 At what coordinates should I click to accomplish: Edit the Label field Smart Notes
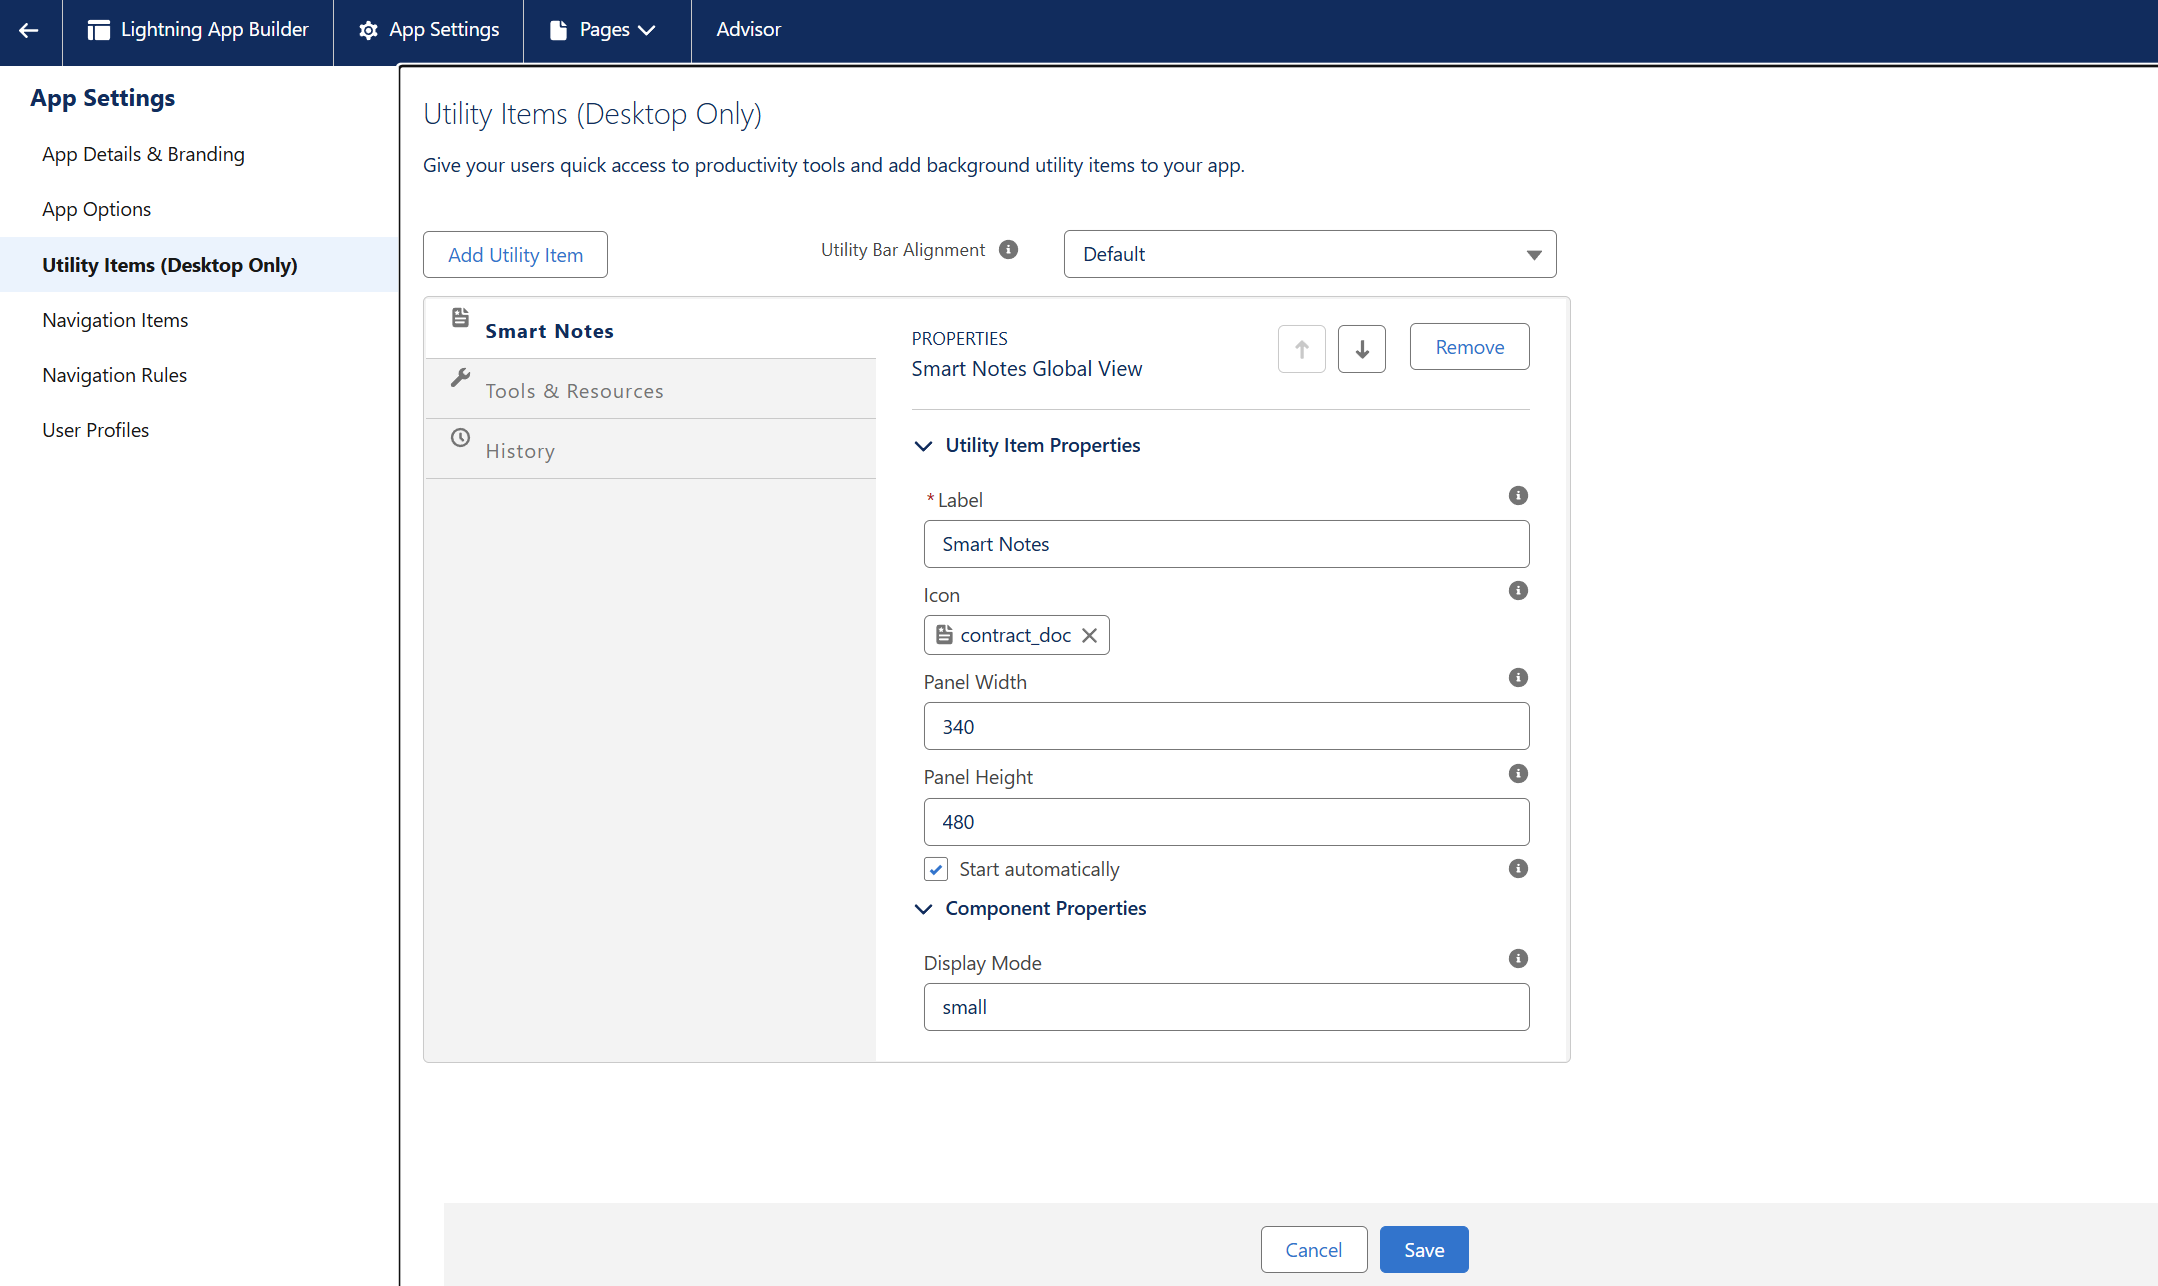click(1226, 544)
